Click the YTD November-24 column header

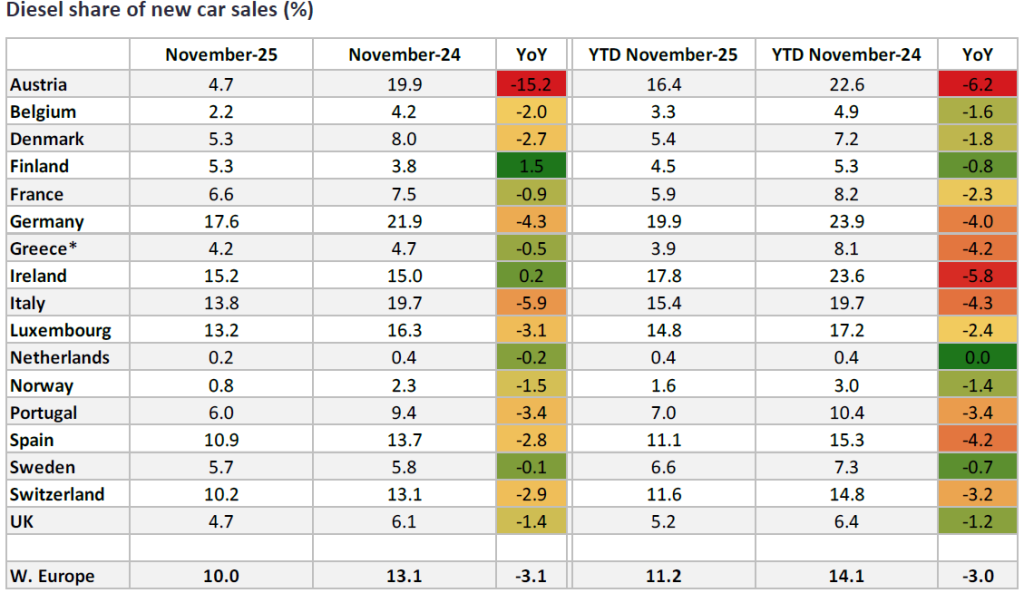846,54
